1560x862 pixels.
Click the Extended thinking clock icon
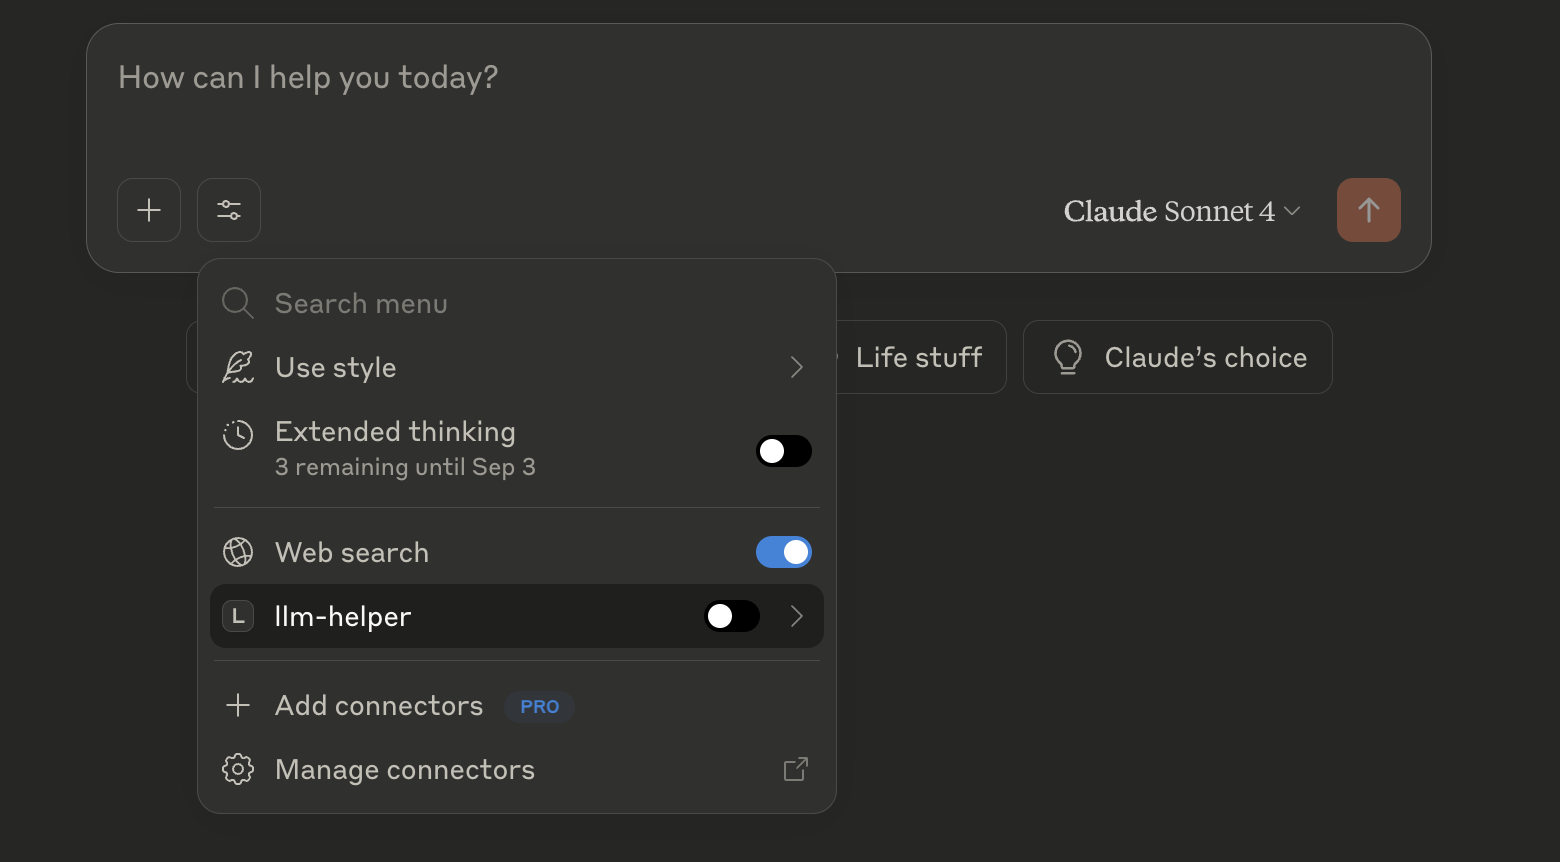coord(238,435)
